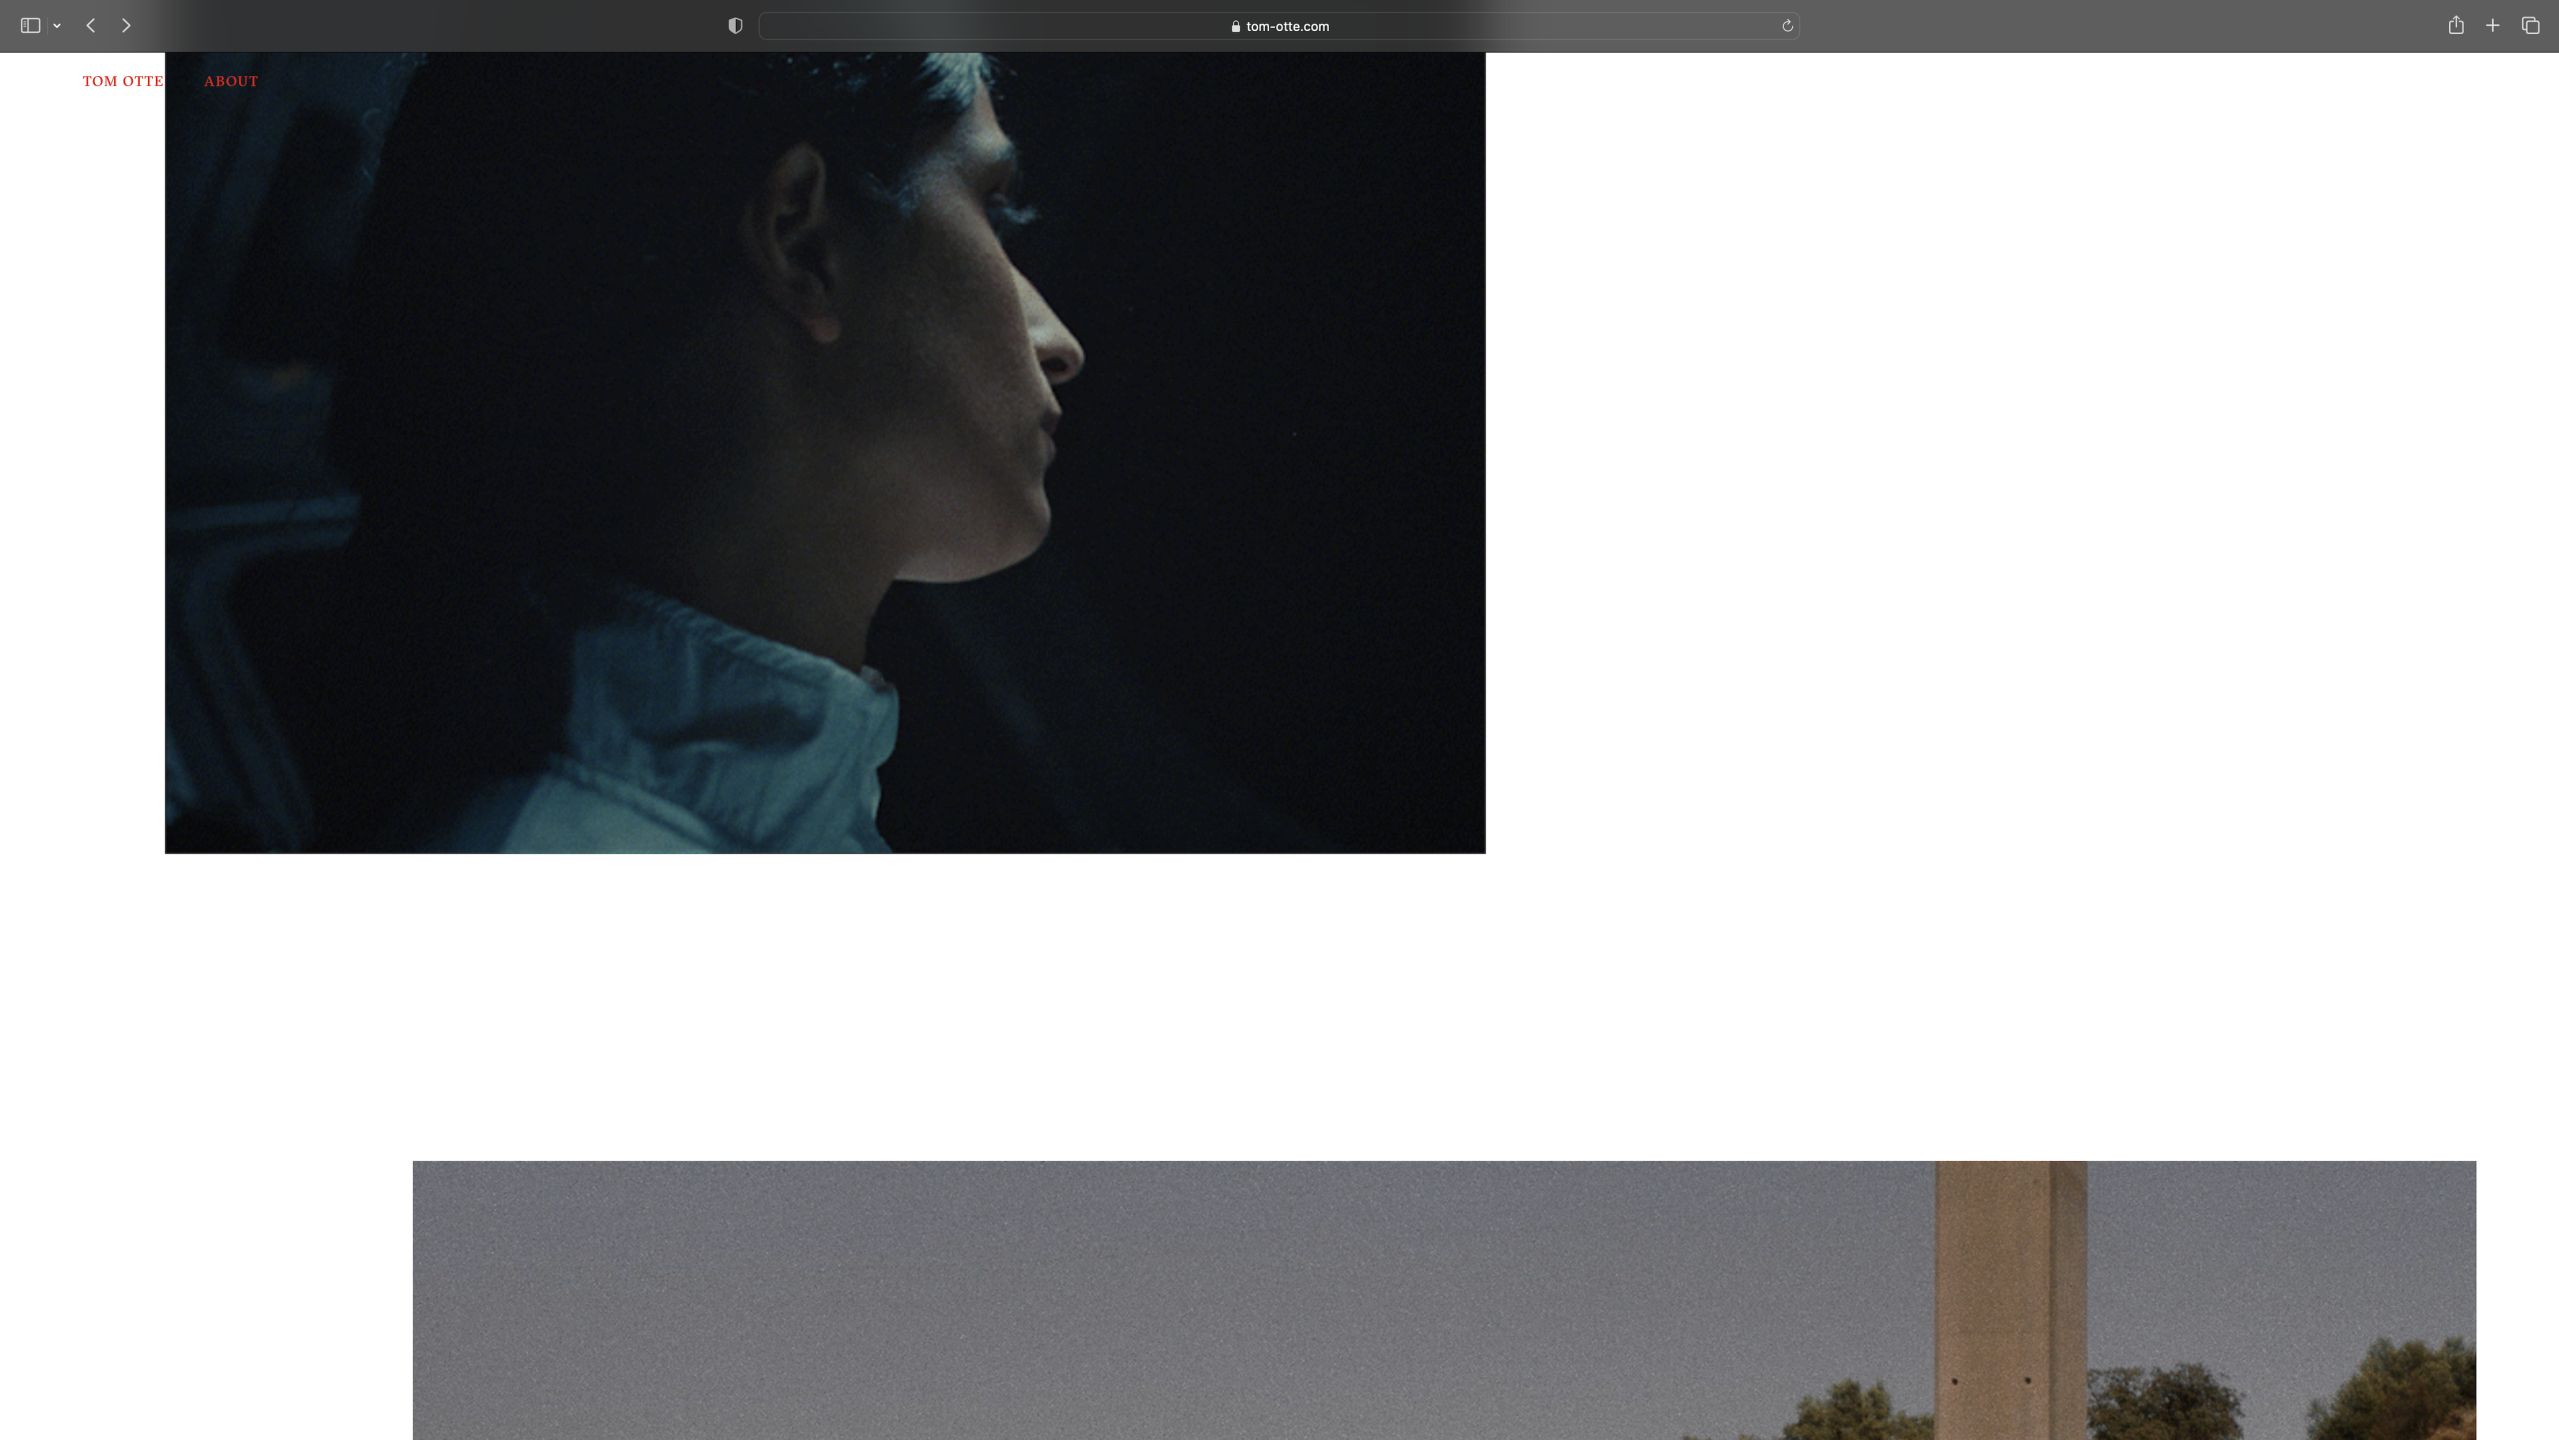The width and height of the screenshot is (2559, 1440).
Task: Click the lock icon in address bar
Action: [1236, 27]
